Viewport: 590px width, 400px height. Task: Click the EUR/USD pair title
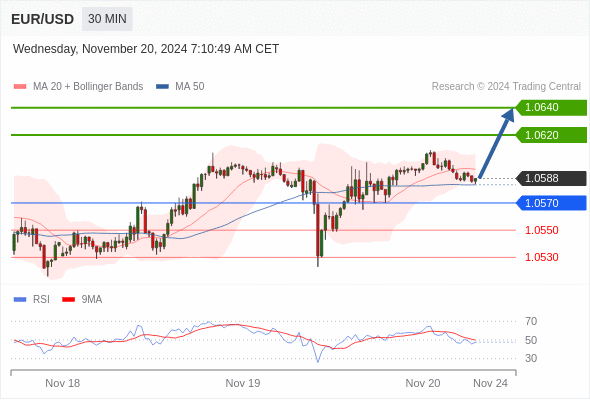tap(43, 19)
